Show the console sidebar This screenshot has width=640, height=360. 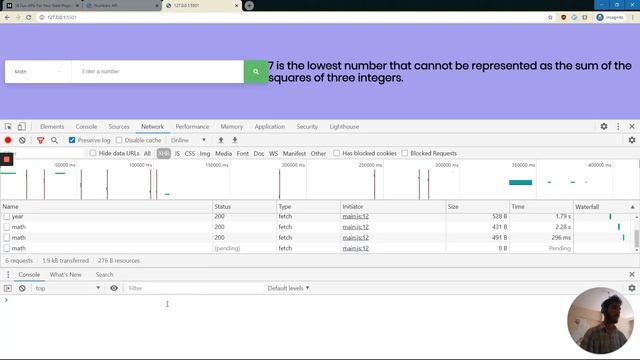point(8,288)
